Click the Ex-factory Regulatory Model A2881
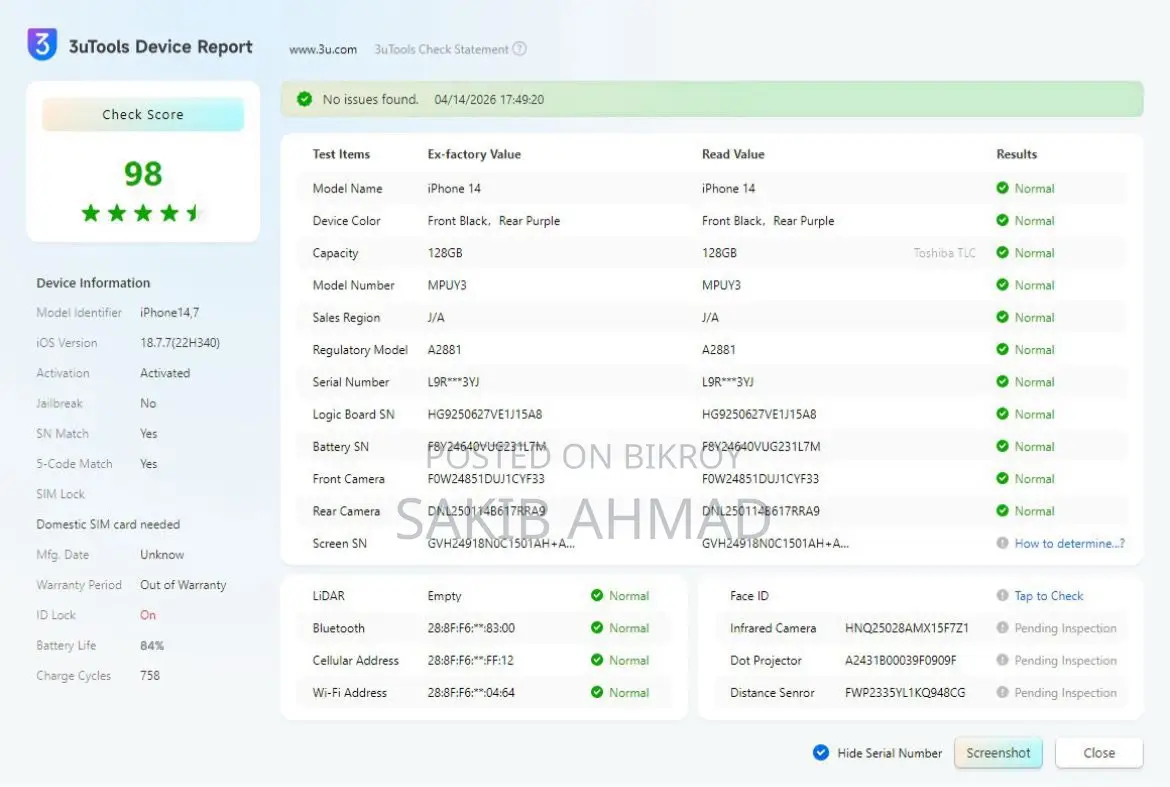 444,349
